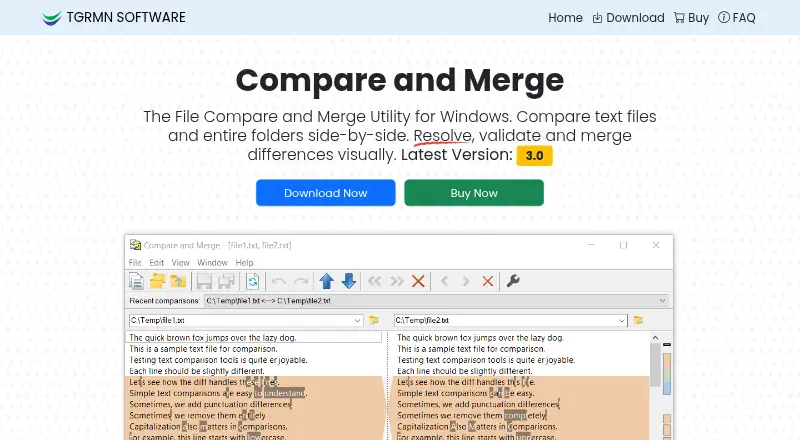The height and width of the screenshot is (440, 800).
Task: Click the save all double floppy icon
Action: [x=226, y=281]
